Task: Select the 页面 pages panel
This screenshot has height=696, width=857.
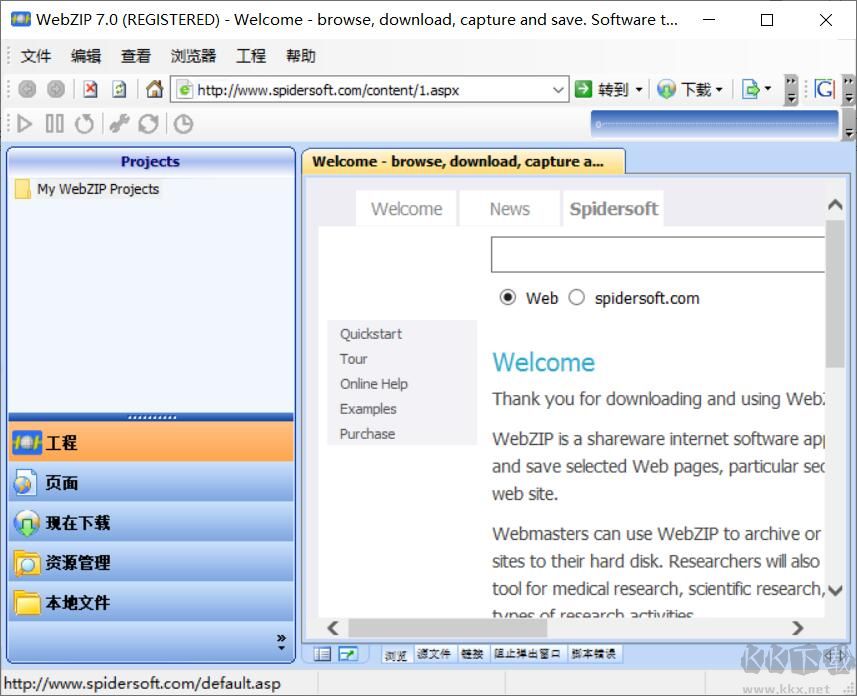Action: point(151,482)
